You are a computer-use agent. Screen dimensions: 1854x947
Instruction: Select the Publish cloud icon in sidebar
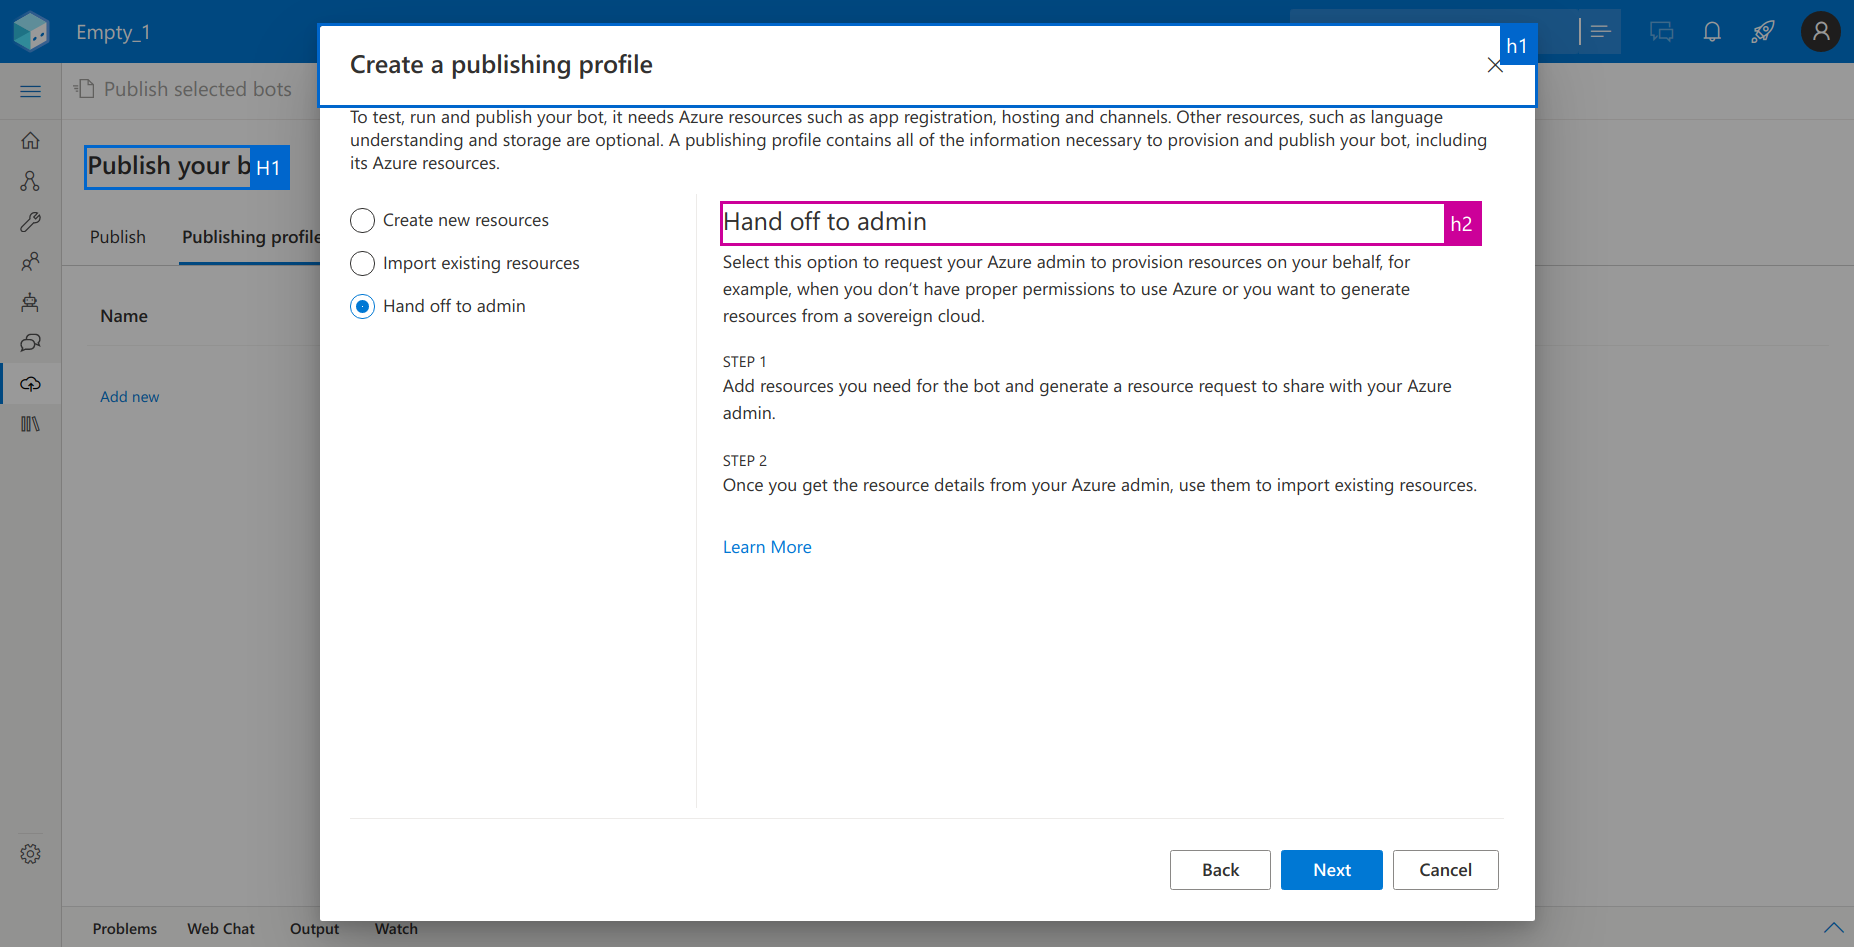pos(30,383)
